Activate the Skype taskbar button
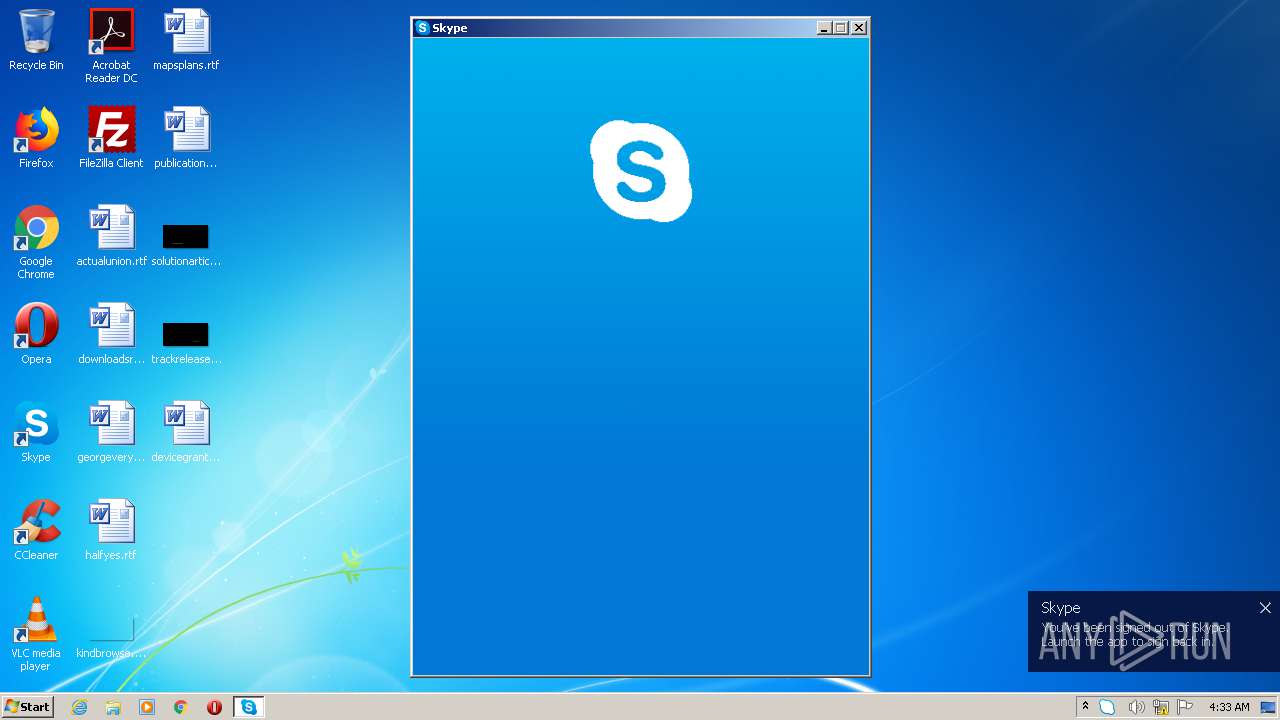Screen dimensions: 1280x720 click(x=248, y=707)
